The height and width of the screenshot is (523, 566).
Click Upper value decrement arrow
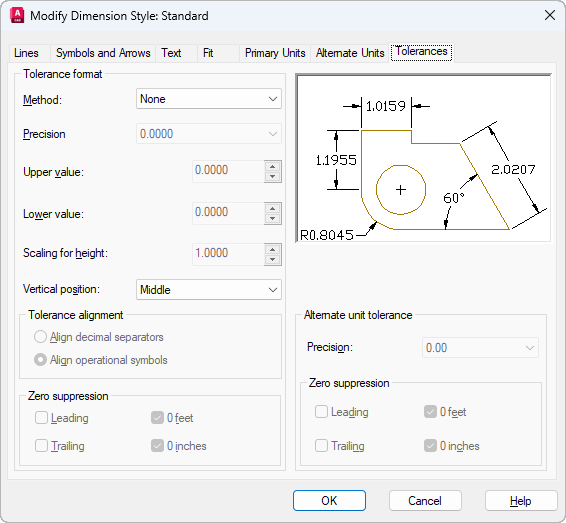coord(273,176)
